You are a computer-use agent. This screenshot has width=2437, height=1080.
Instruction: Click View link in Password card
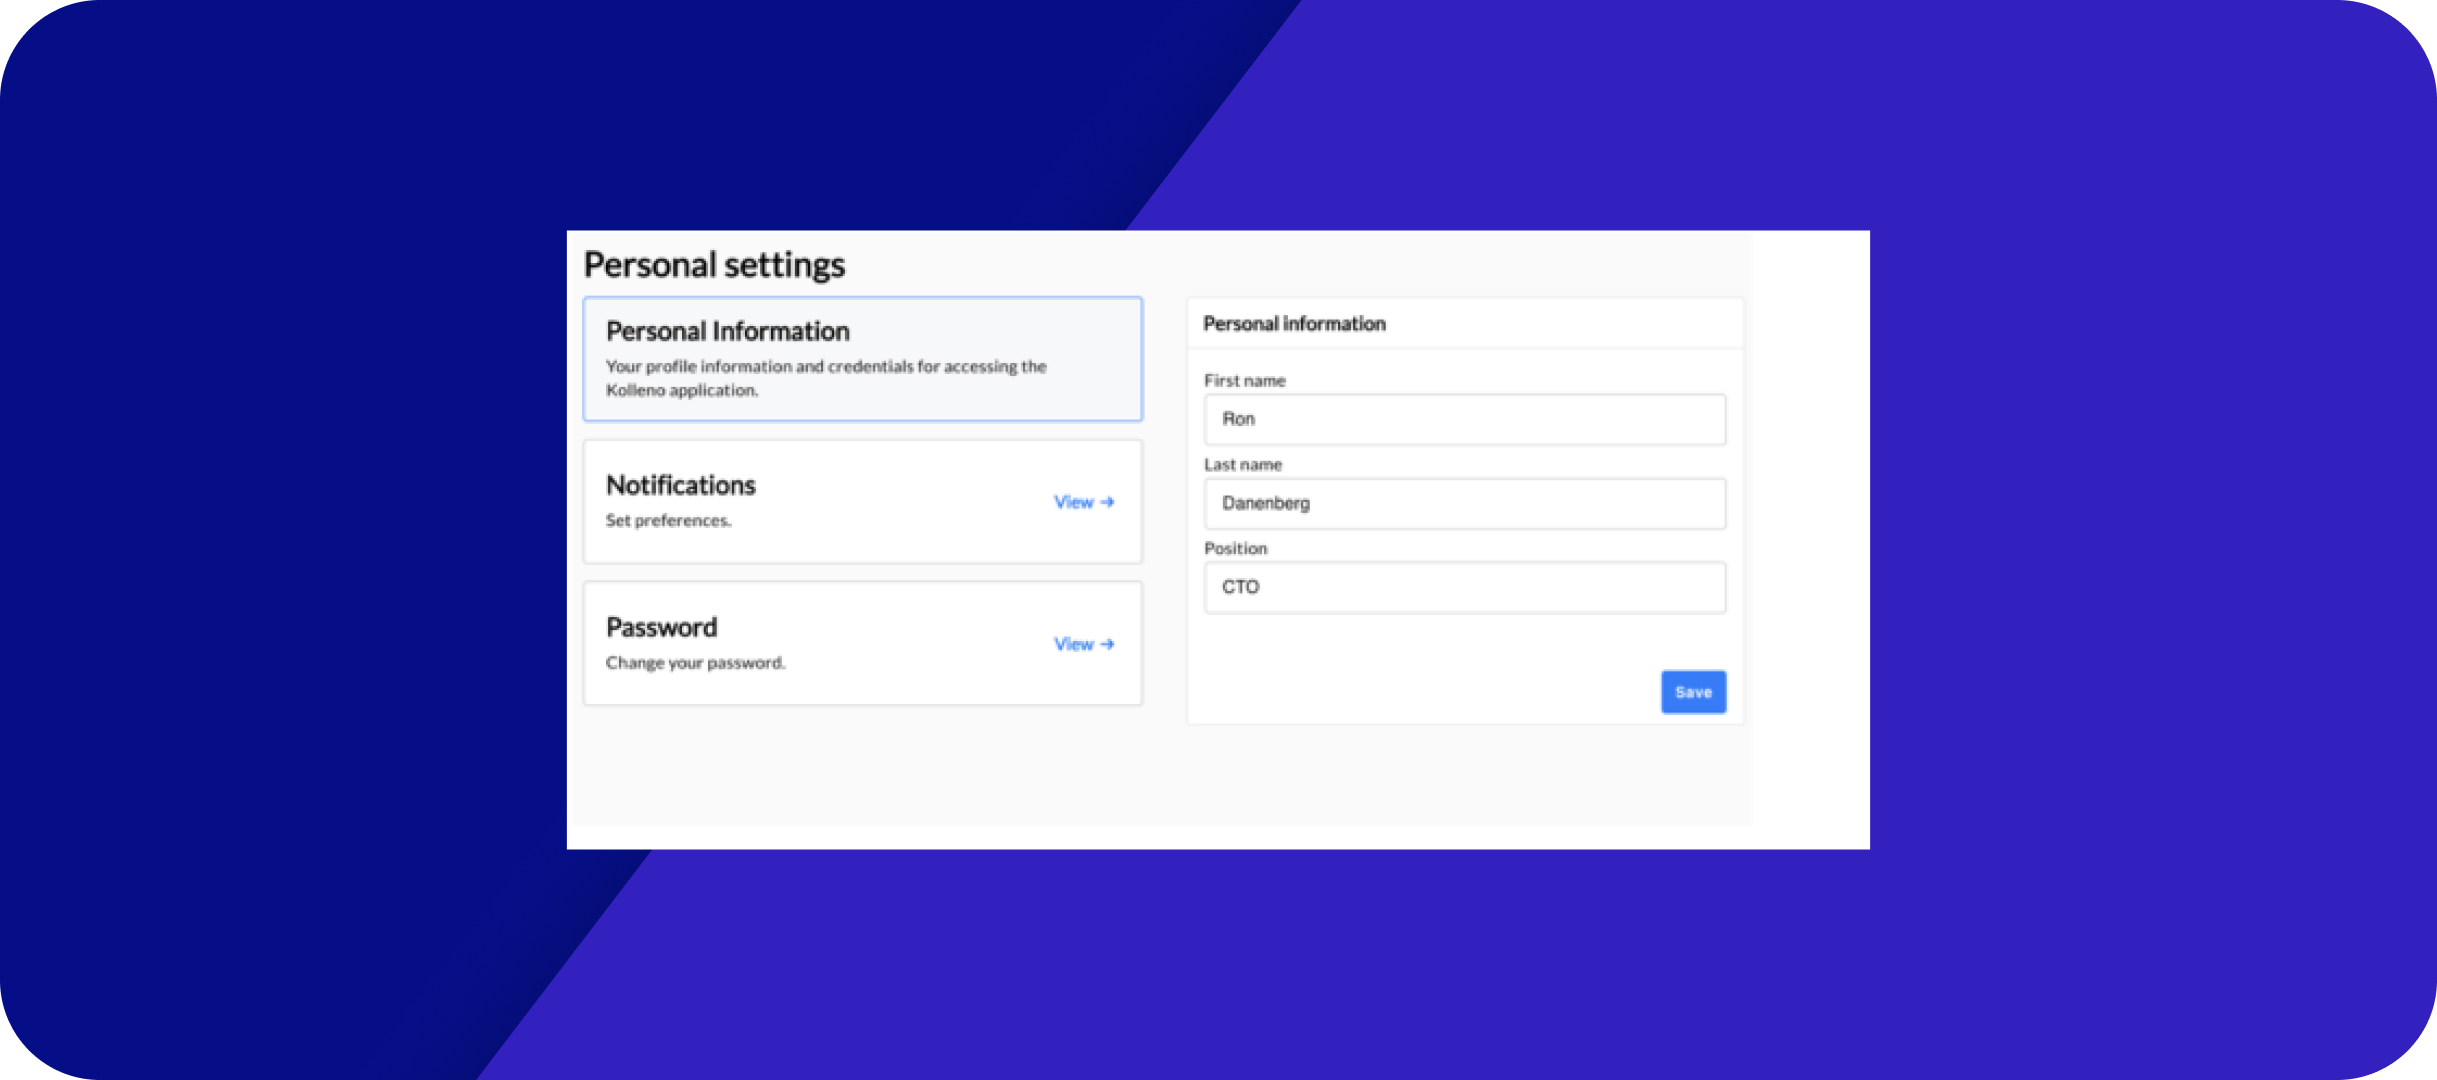pos(1073,644)
